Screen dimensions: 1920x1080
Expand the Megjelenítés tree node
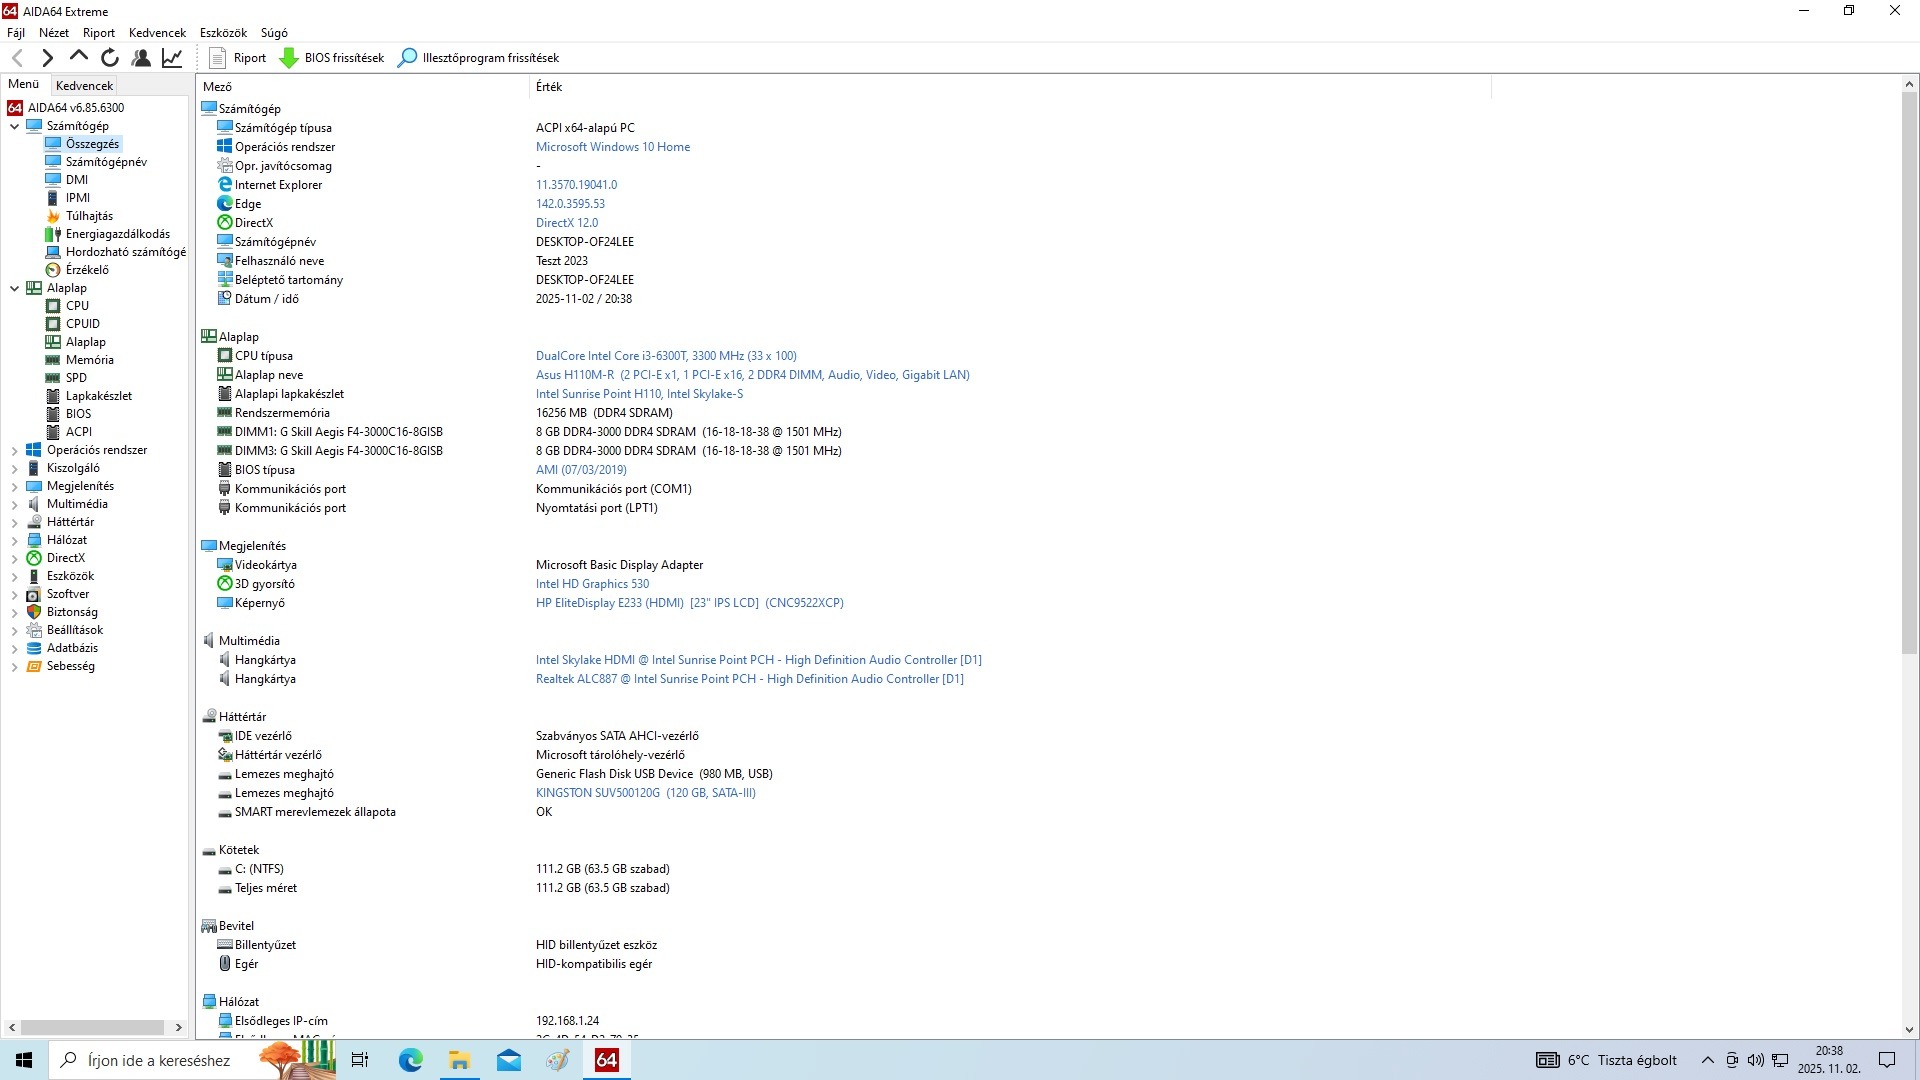pyautogui.click(x=14, y=486)
